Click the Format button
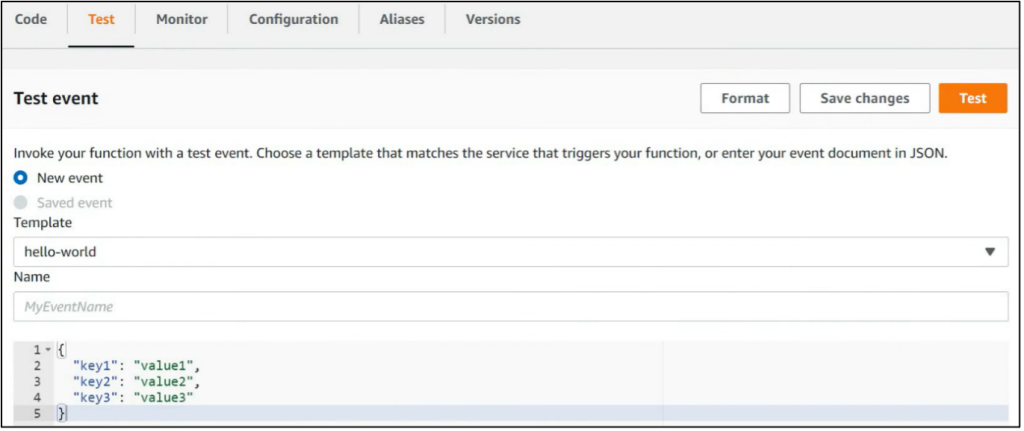Viewport: 1024px width, 431px height. 745,98
